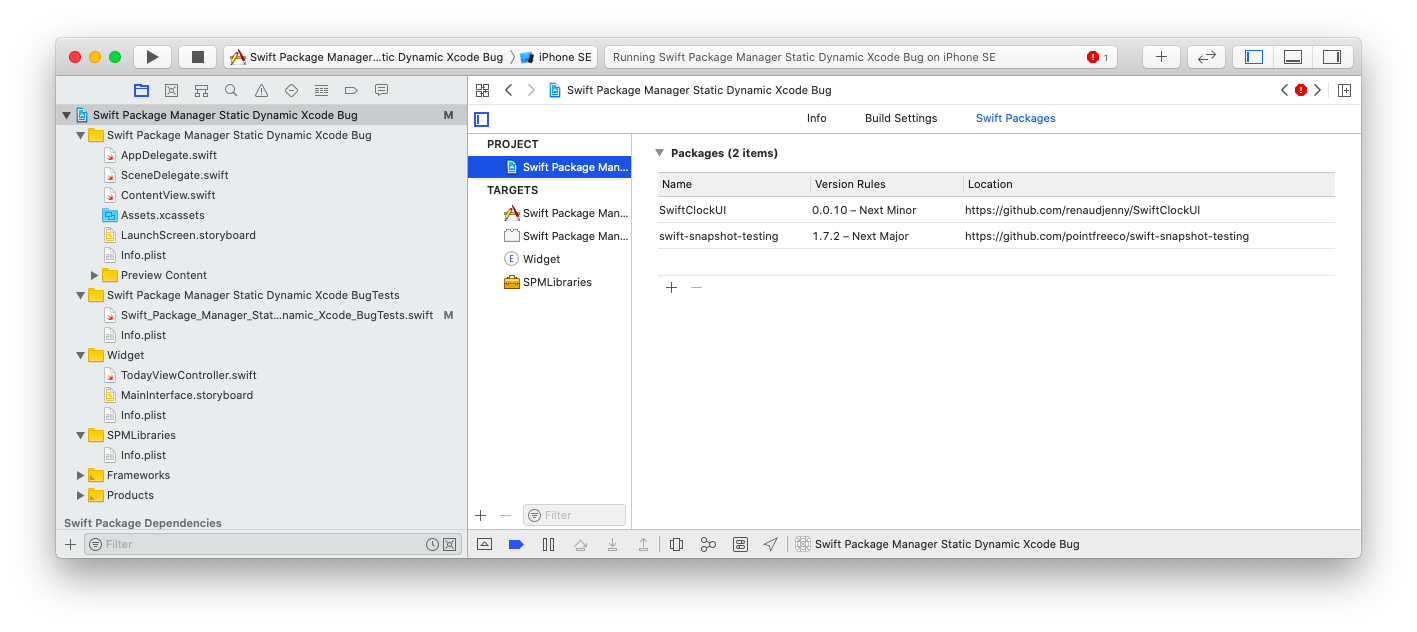This screenshot has height=632, width=1417.
Task: Add a file using the navigator plus button
Action: (70, 544)
